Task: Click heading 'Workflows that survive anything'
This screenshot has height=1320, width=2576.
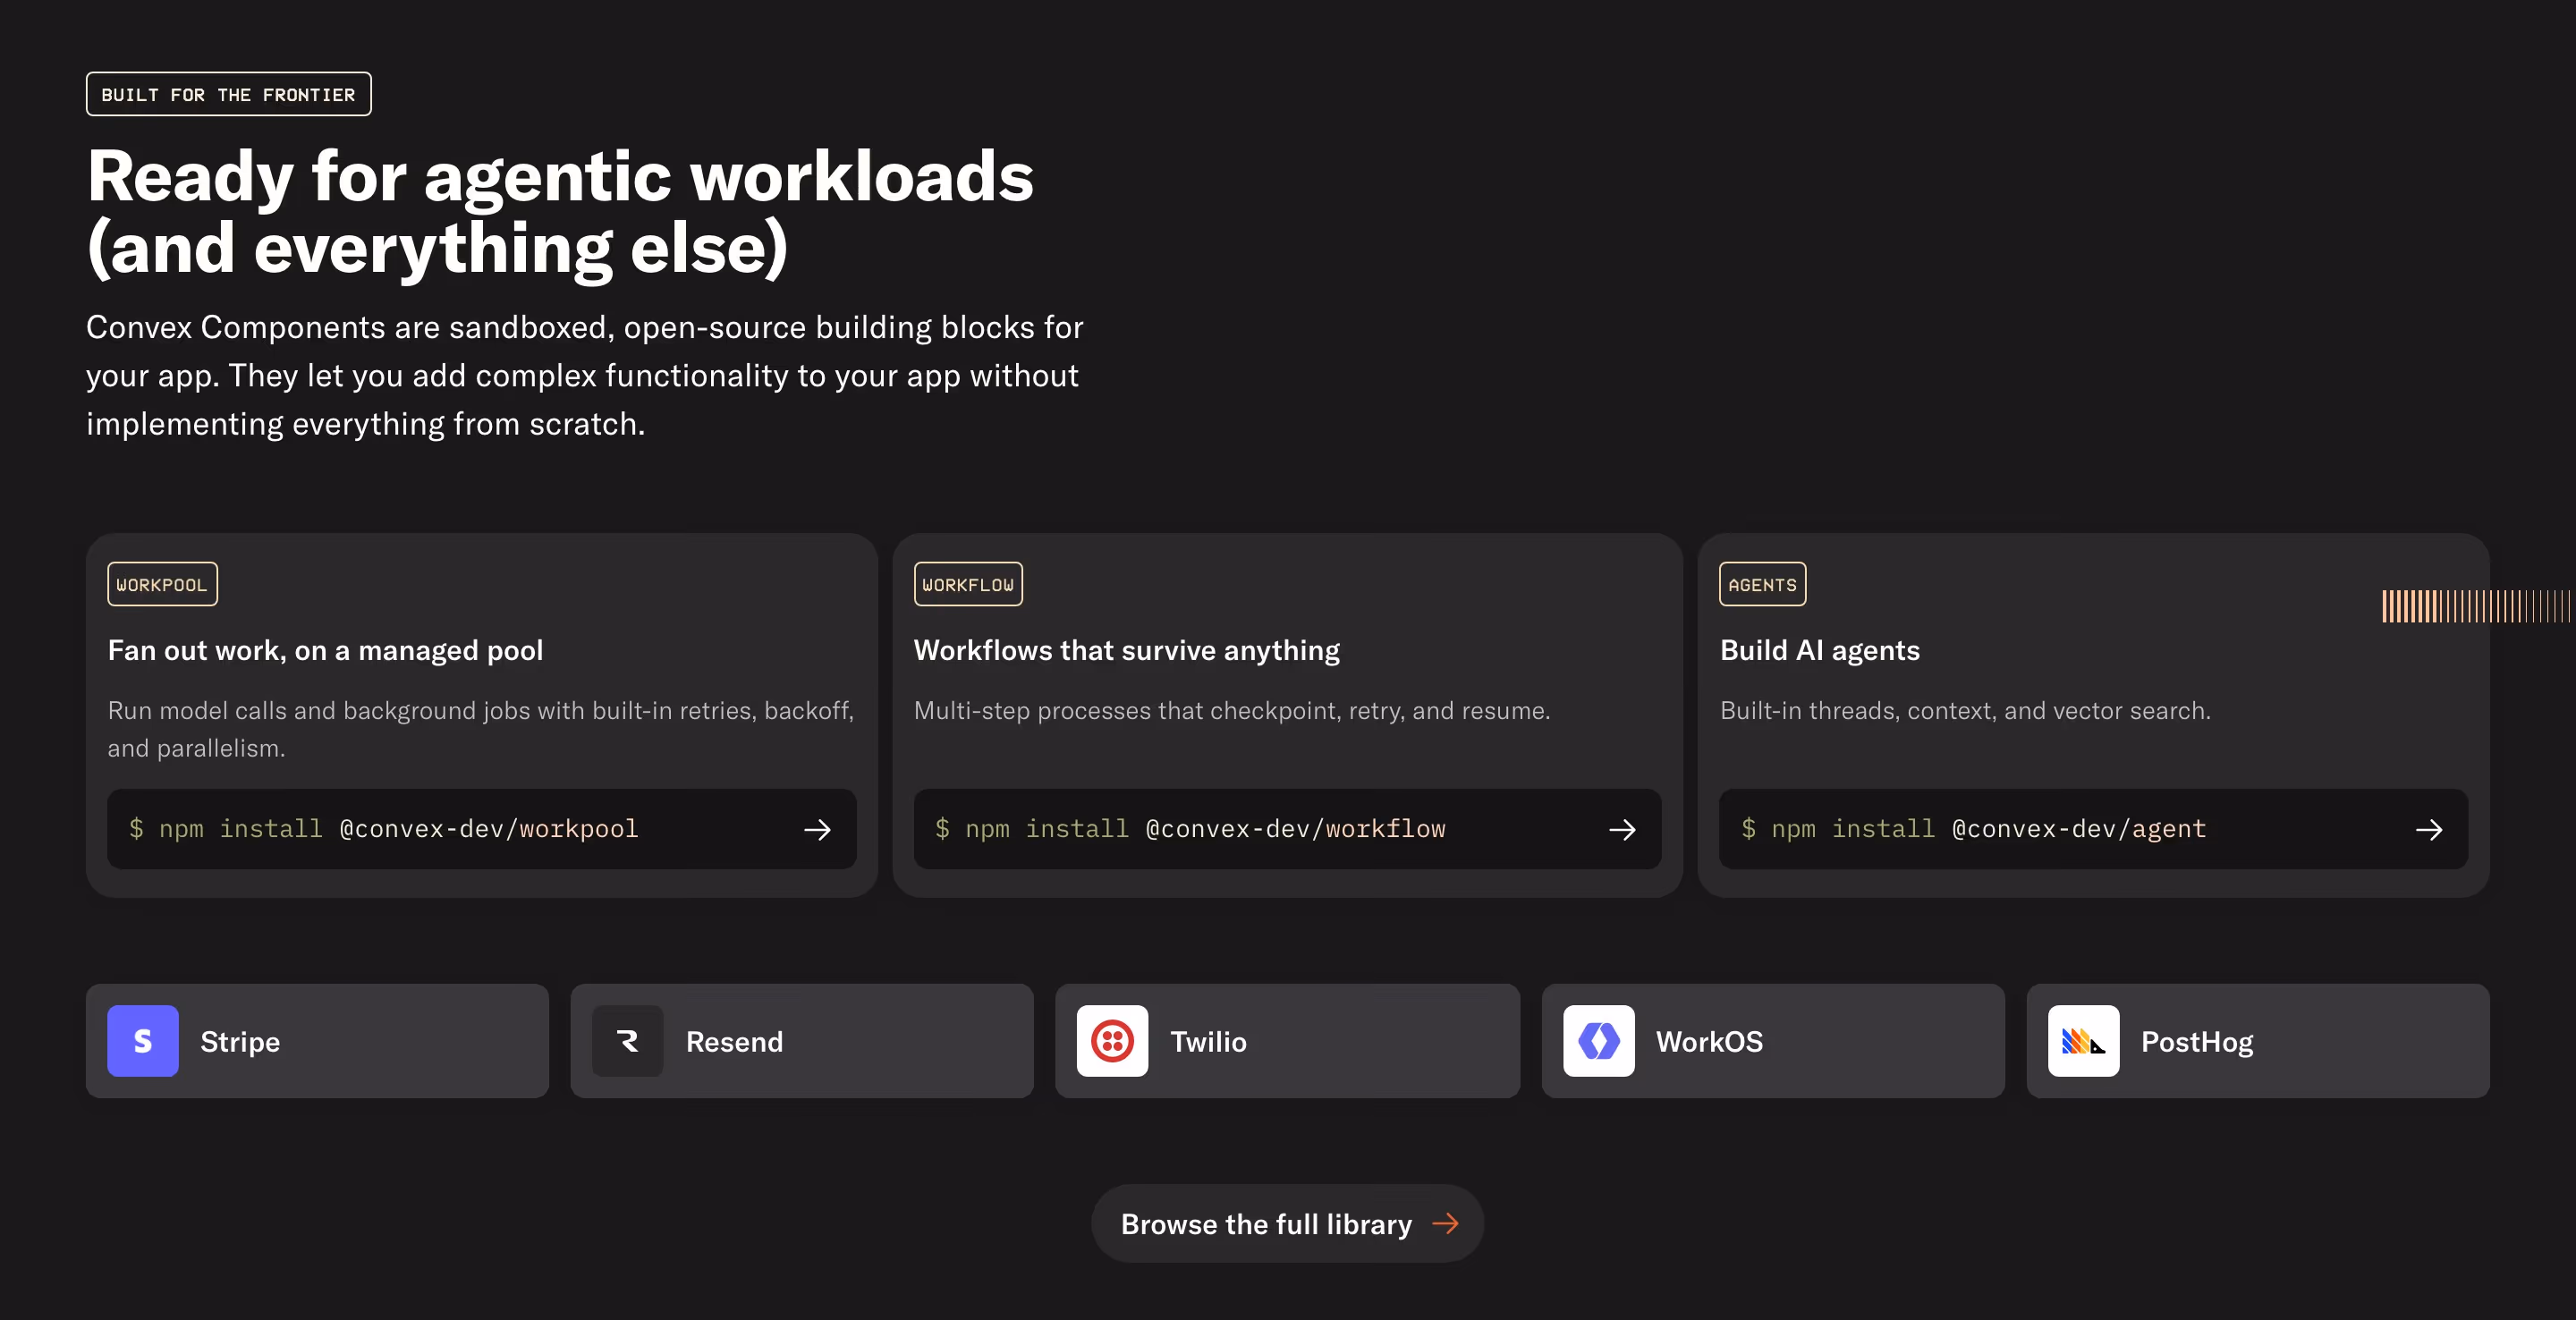Action: point(1126,651)
